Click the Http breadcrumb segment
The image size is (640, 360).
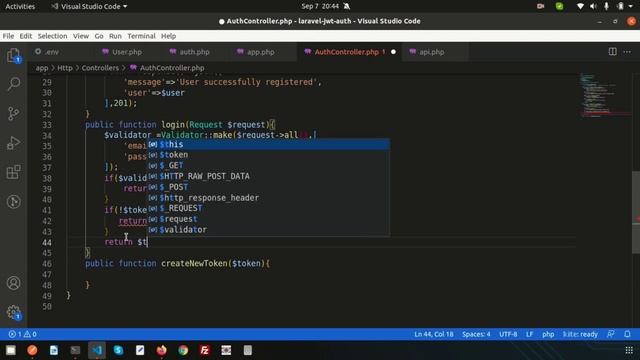pos(64,68)
